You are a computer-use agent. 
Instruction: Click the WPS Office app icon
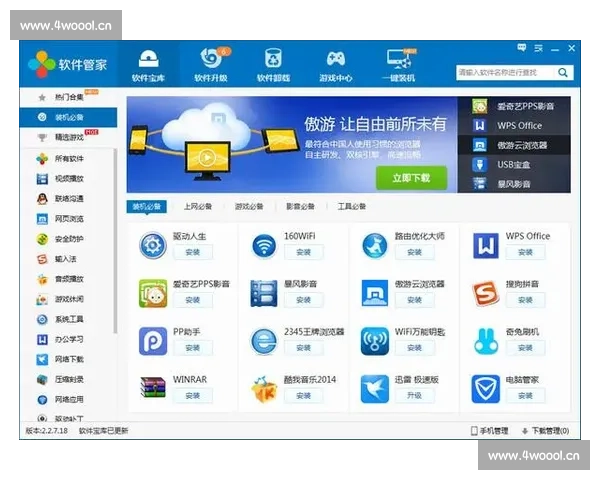486,244
